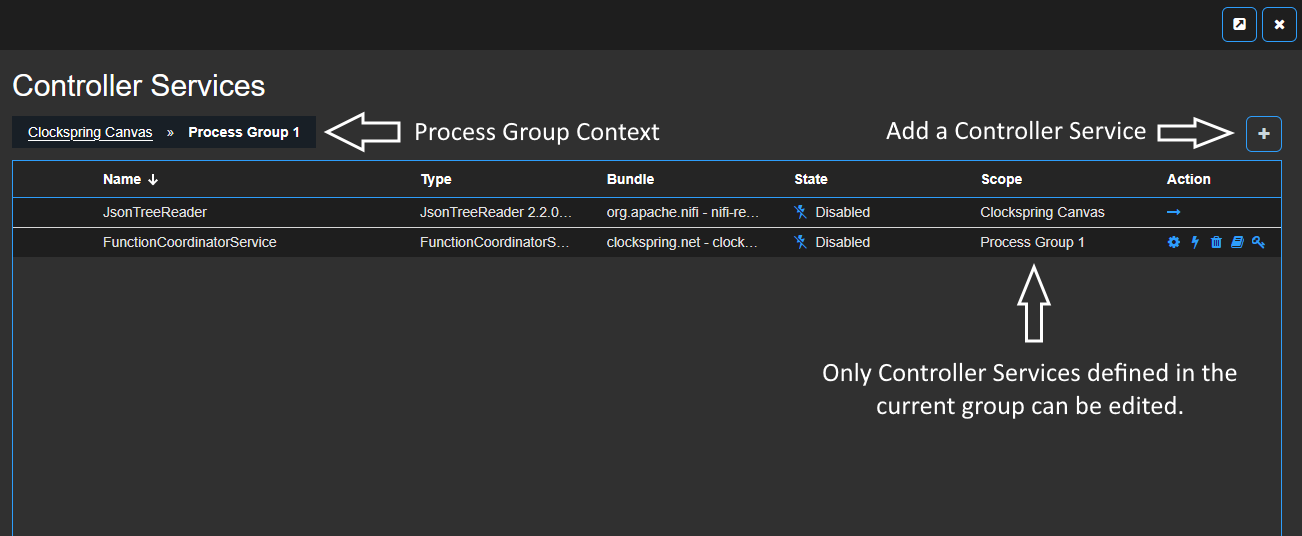1302x536 pixels.
Task: Select the FunctionCoordinatorService name cell
Action: click(x=190, y=242)
